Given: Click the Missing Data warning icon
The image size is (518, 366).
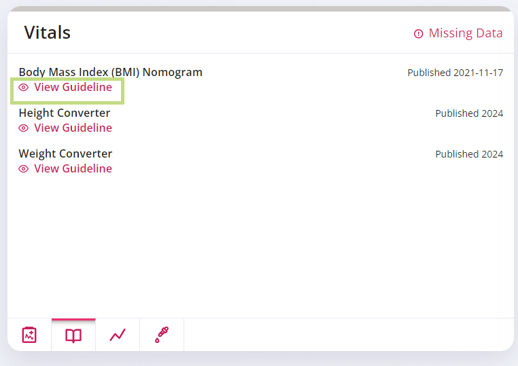Looking at the screenshot, I should pos(418,34).
